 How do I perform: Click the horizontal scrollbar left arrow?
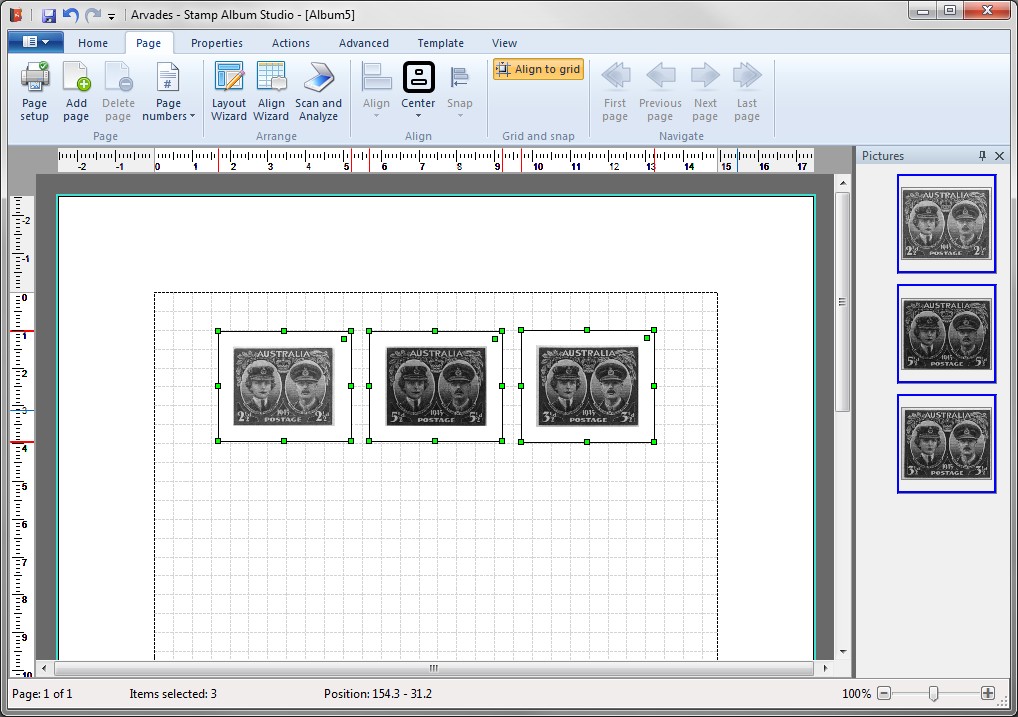pos(44,668)
